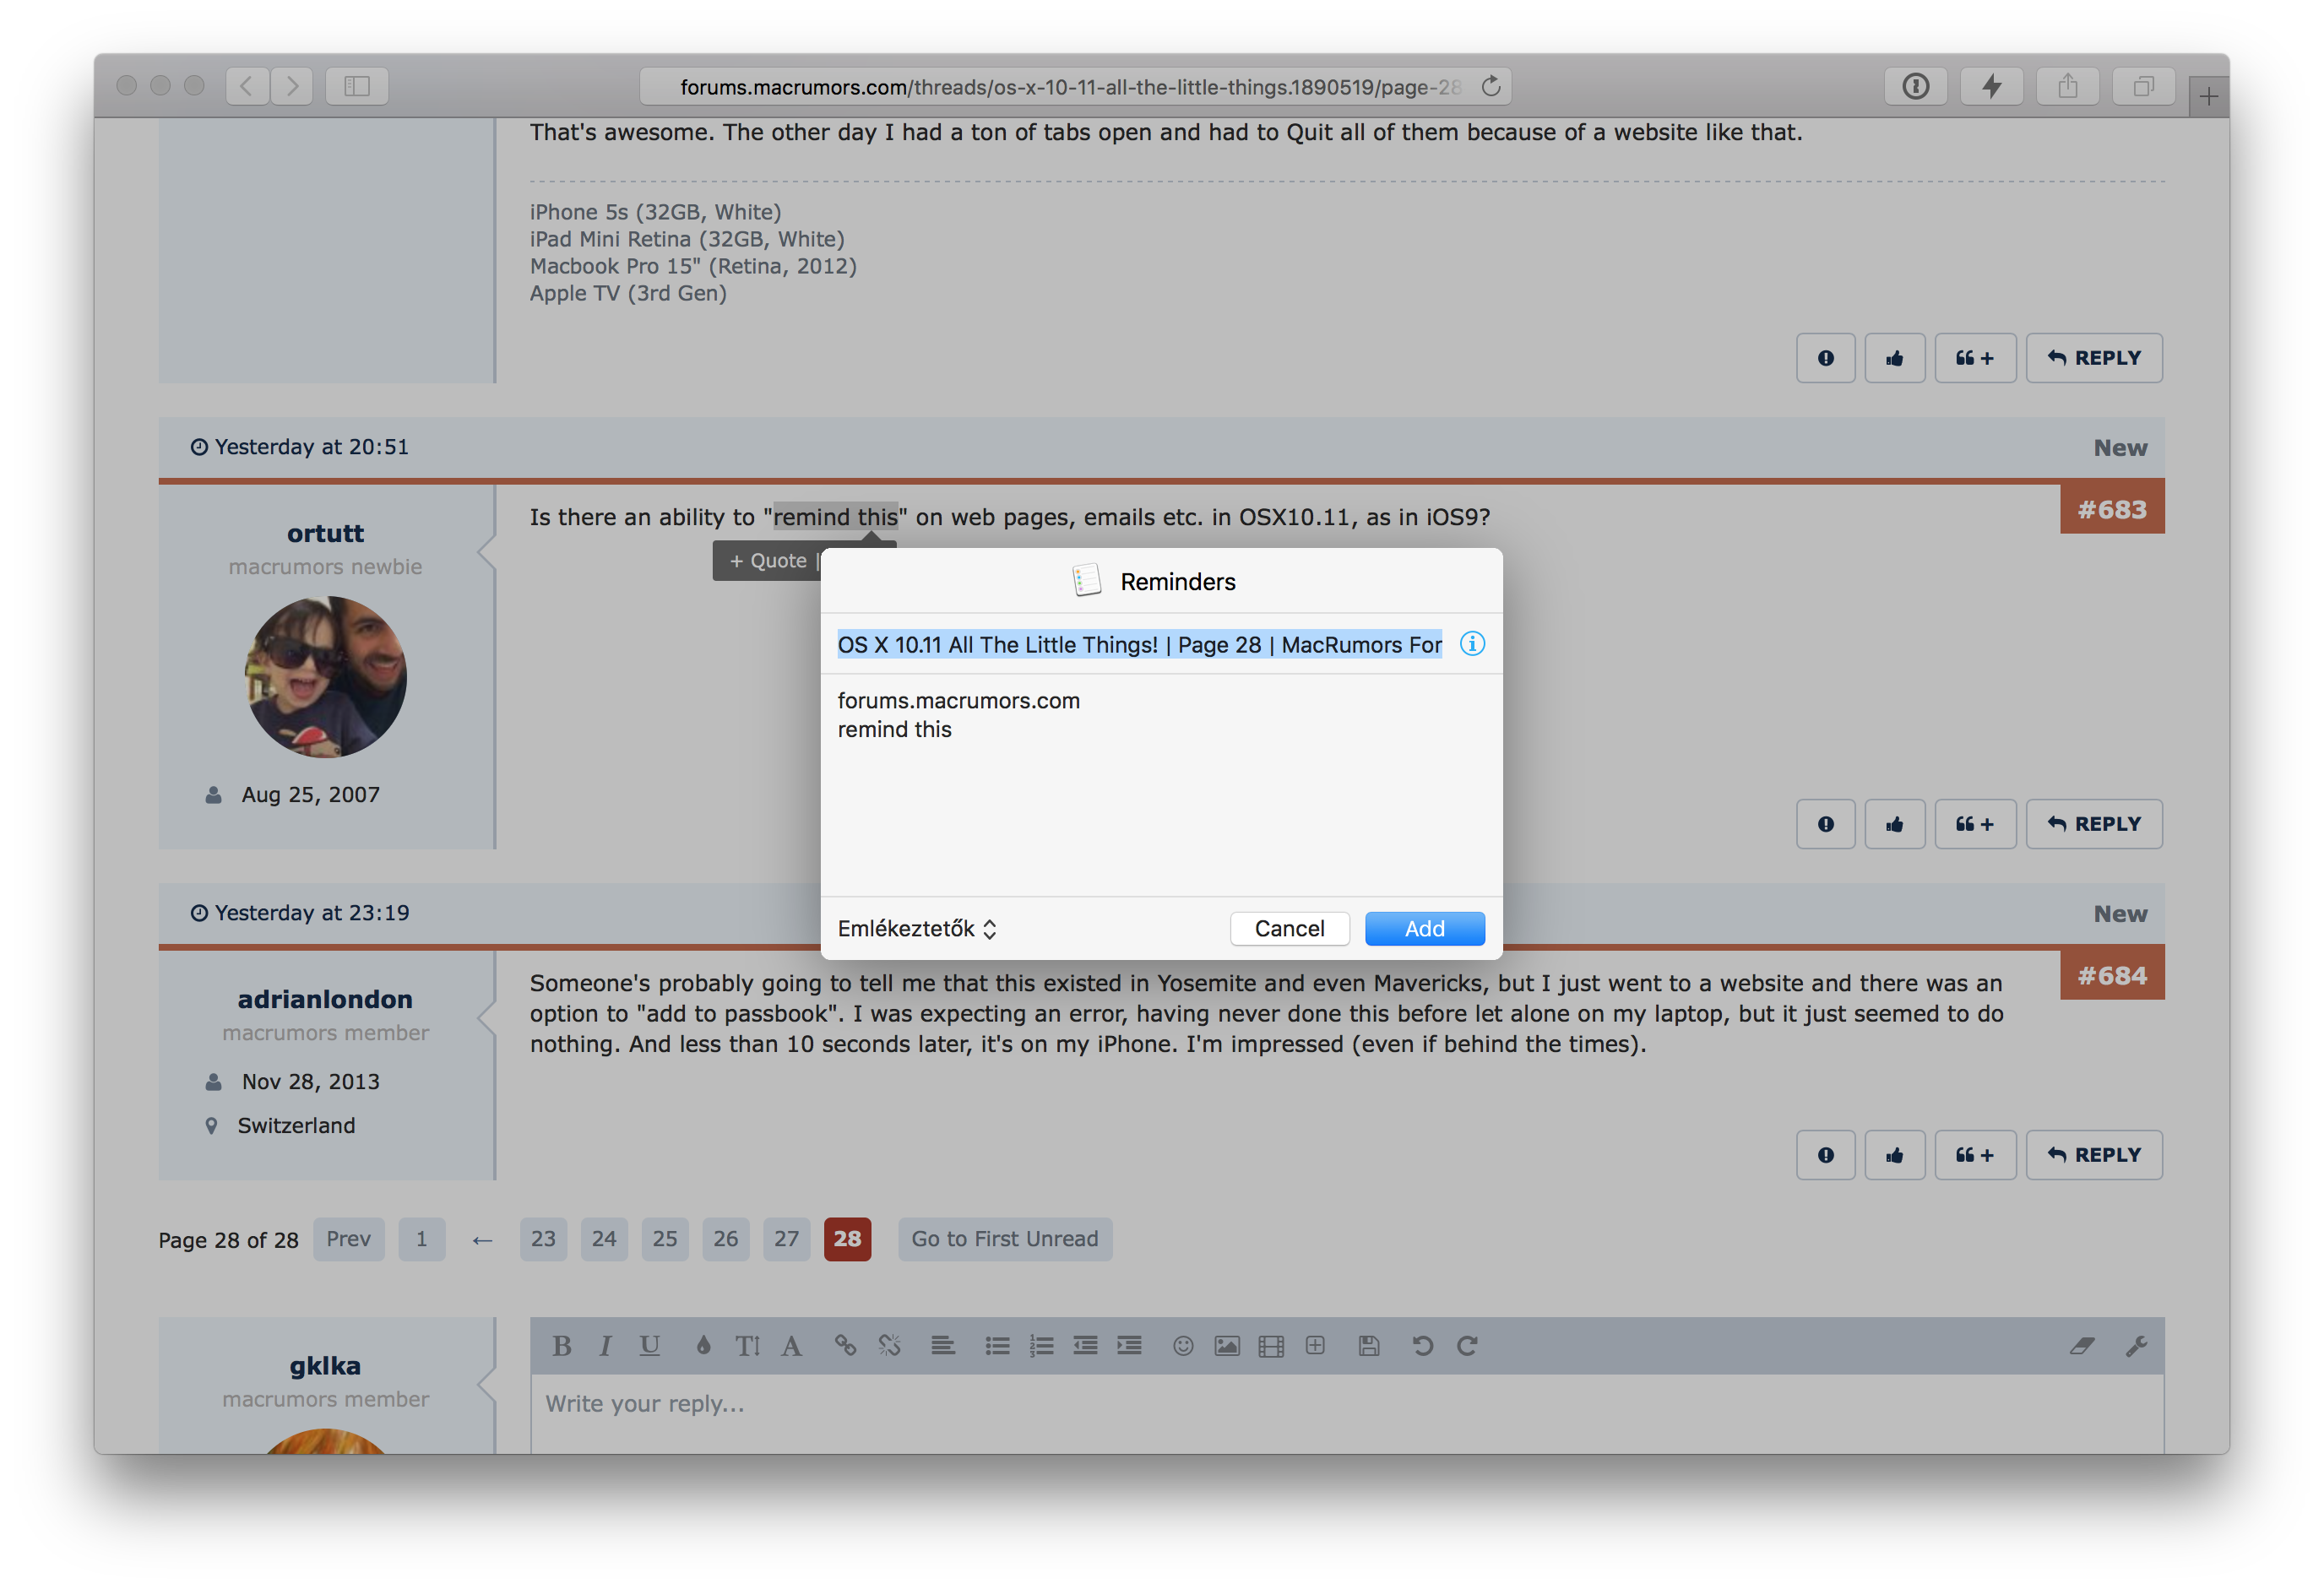Click the Underline formatting icon
The width and height of the screenshot is (2324, 1589).
click(648, 1343)
